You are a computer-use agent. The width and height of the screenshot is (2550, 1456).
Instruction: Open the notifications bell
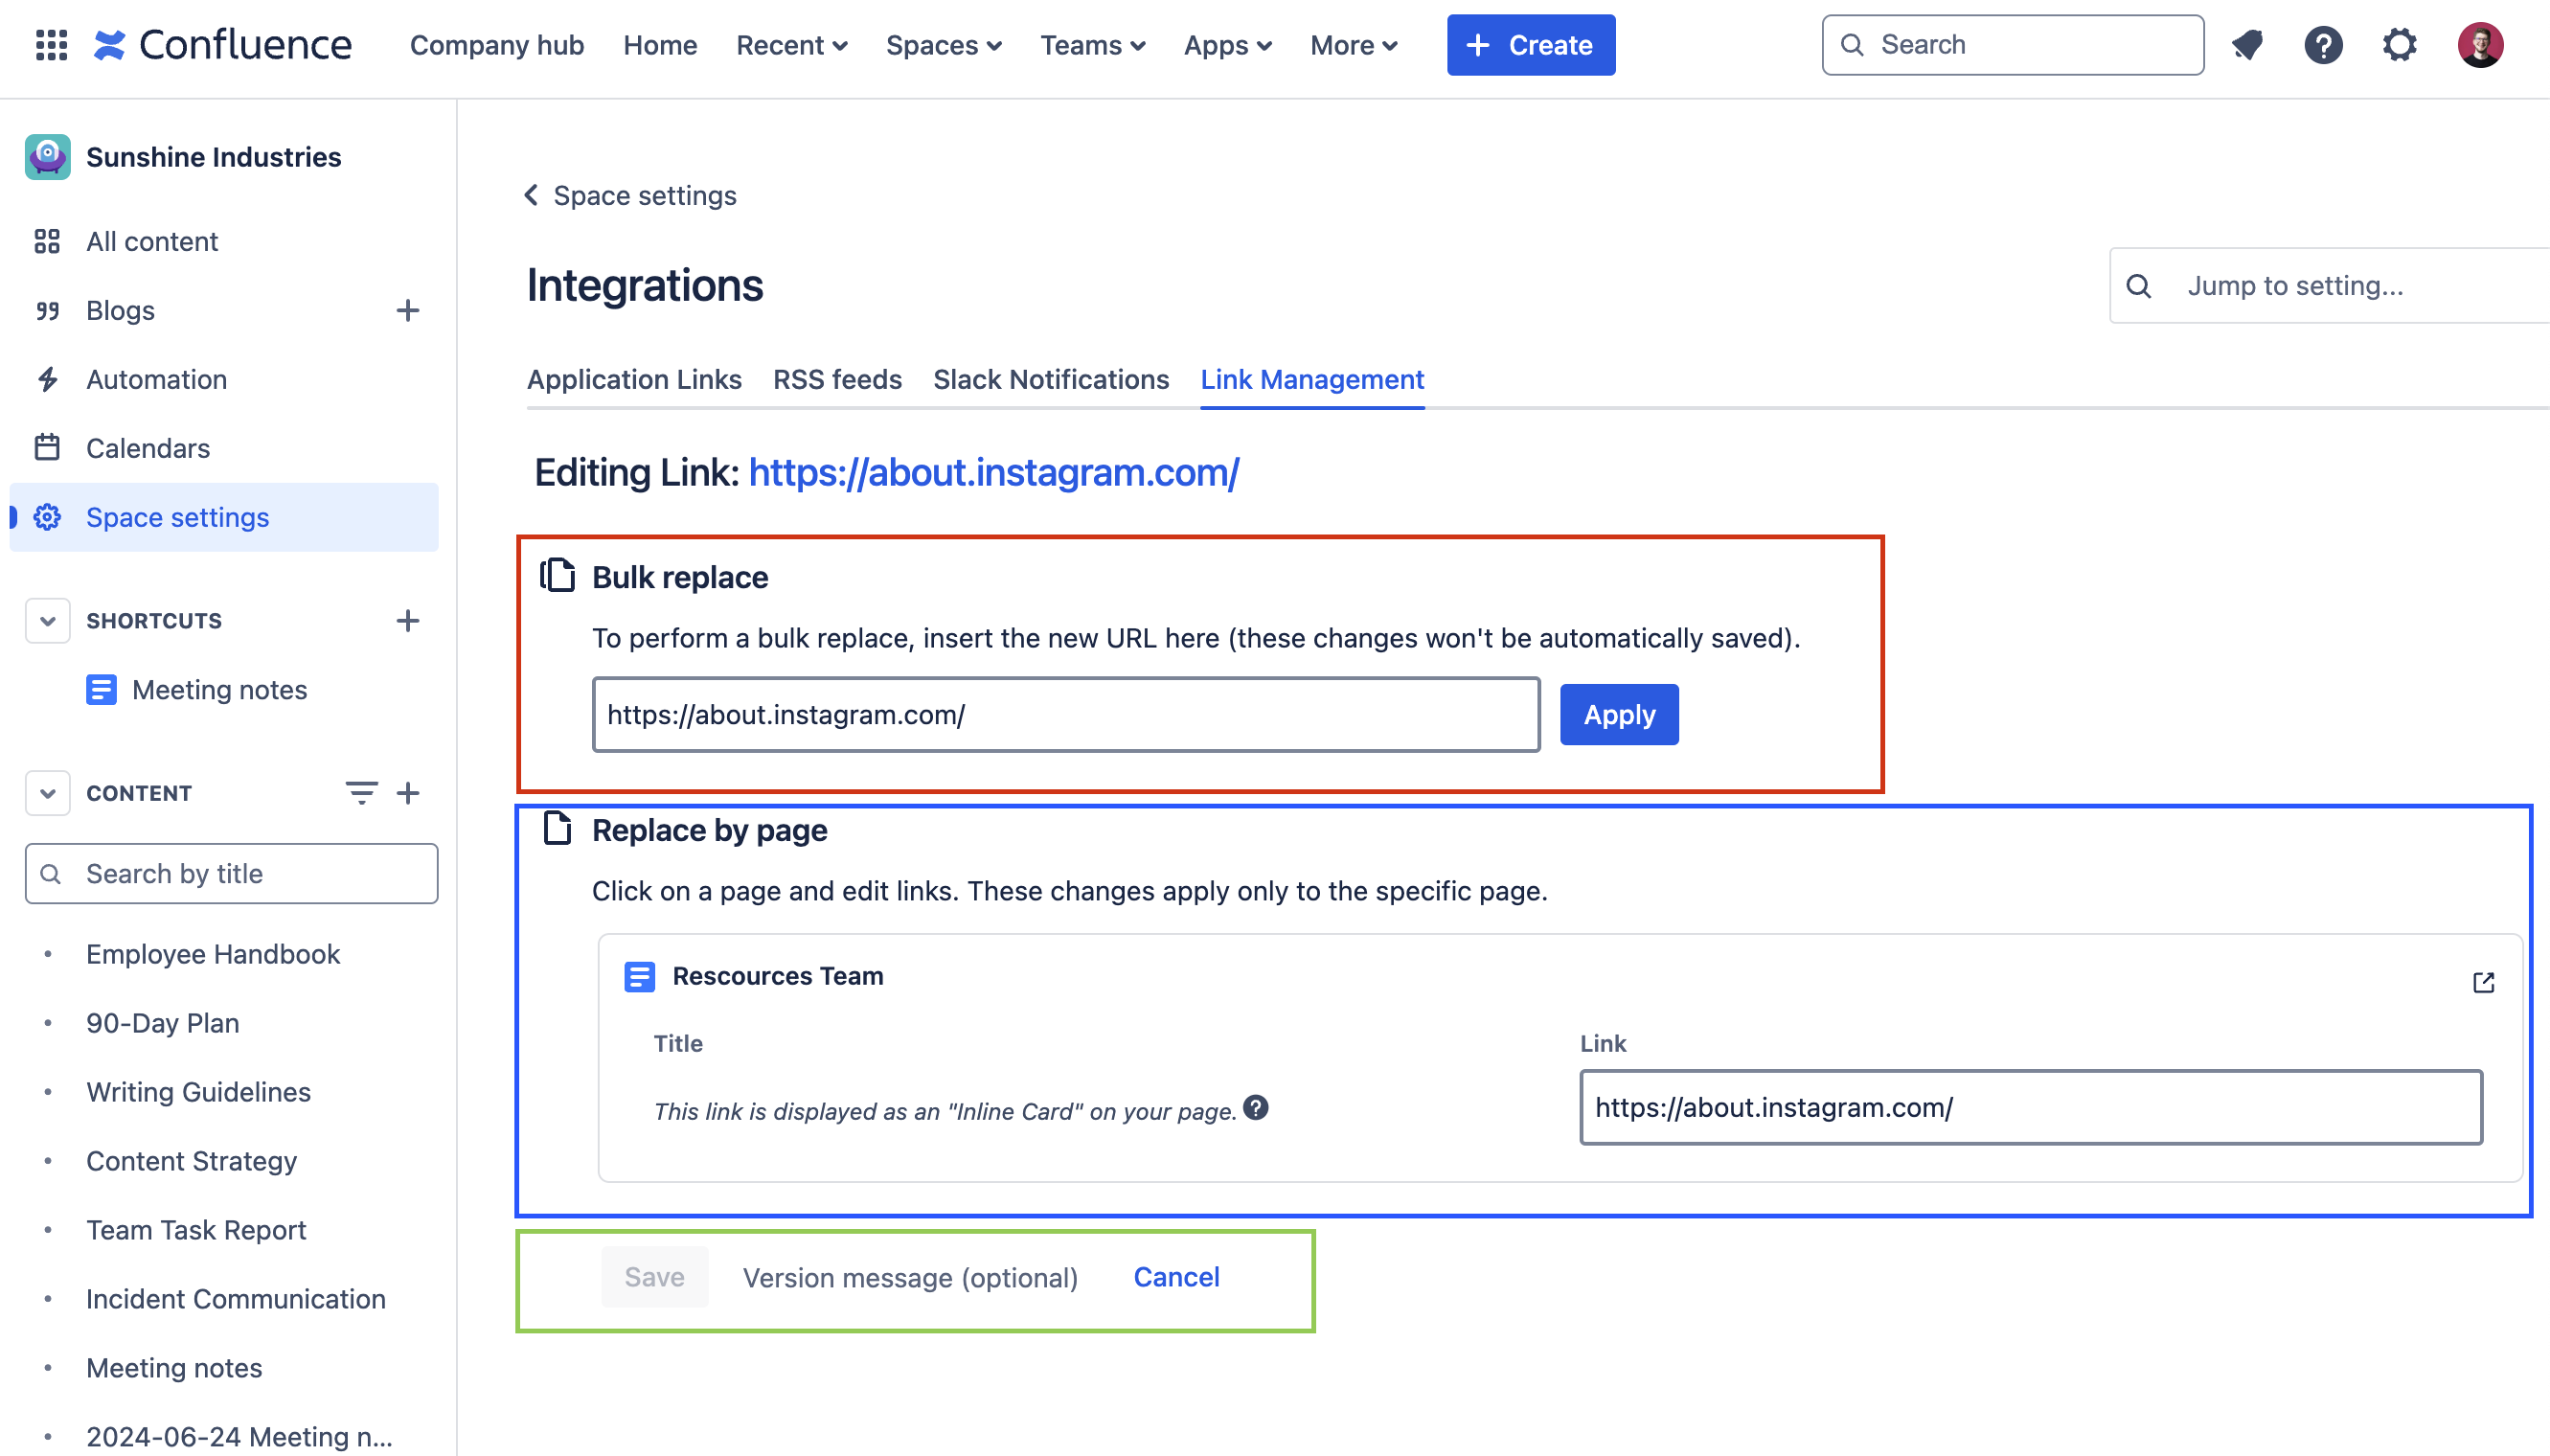click(x=2247, y=45)
